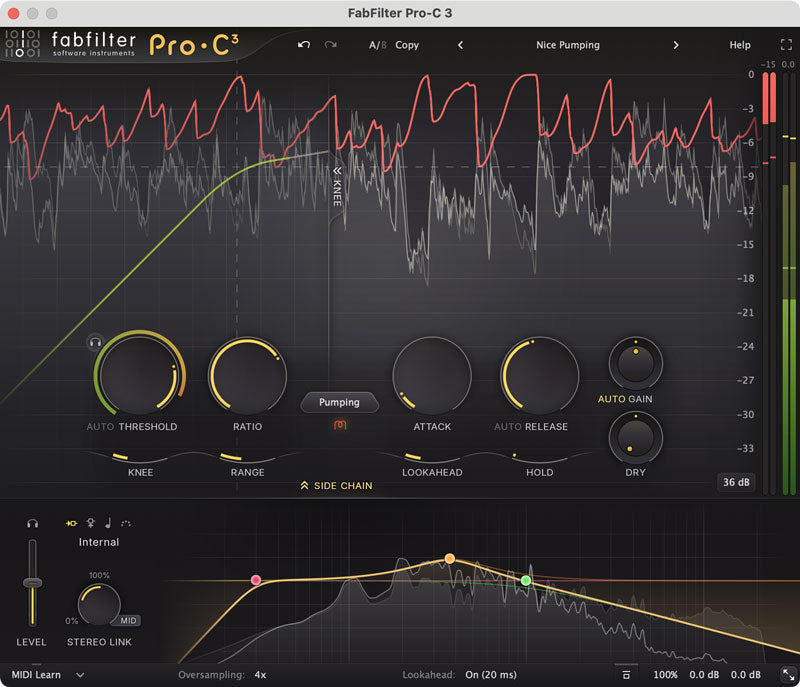The image size is (800, 687).
Task: Toggle the MID stereo link mode button
Action: point(129,620)
